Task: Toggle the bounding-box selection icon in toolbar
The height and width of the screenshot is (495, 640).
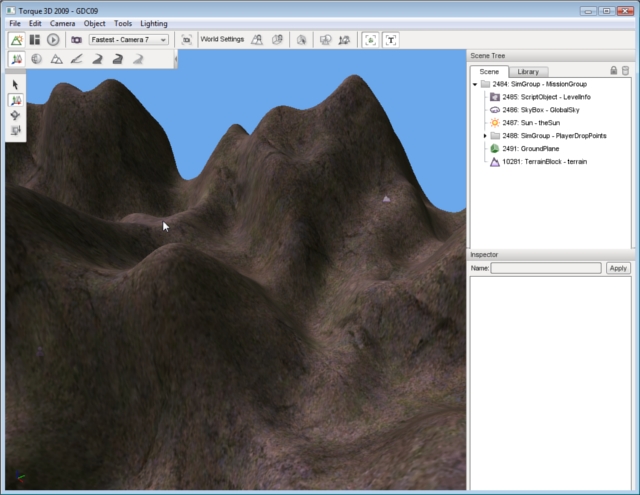Action: pyautogui.click(x=370, y=39)
